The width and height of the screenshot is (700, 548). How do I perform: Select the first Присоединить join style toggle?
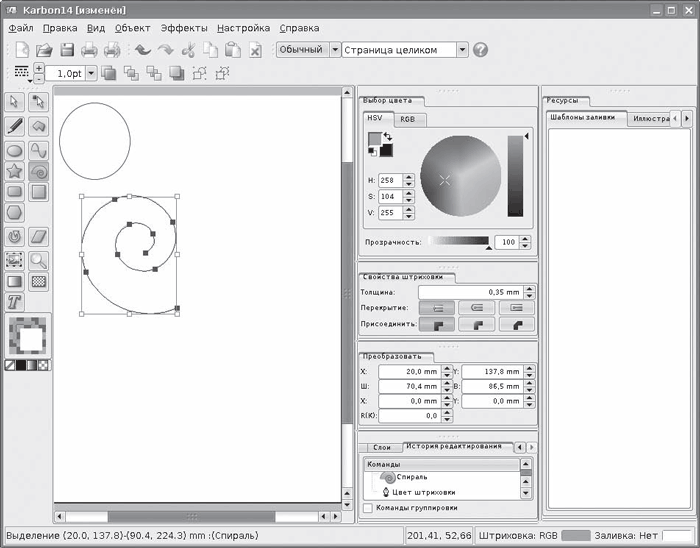pyautogui.click(x=437, y=325)
